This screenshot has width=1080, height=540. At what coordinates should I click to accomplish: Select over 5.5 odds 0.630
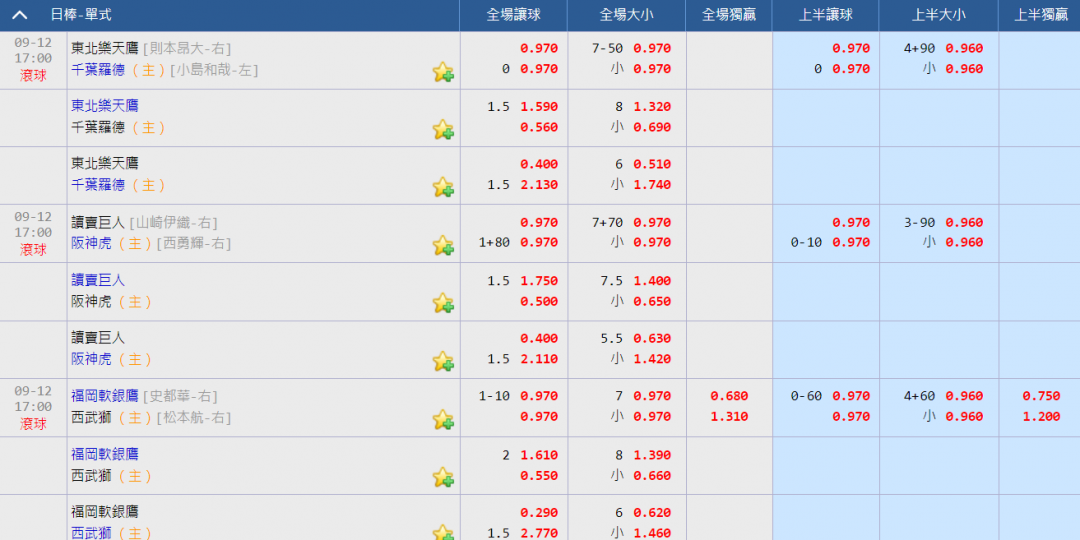652,338
